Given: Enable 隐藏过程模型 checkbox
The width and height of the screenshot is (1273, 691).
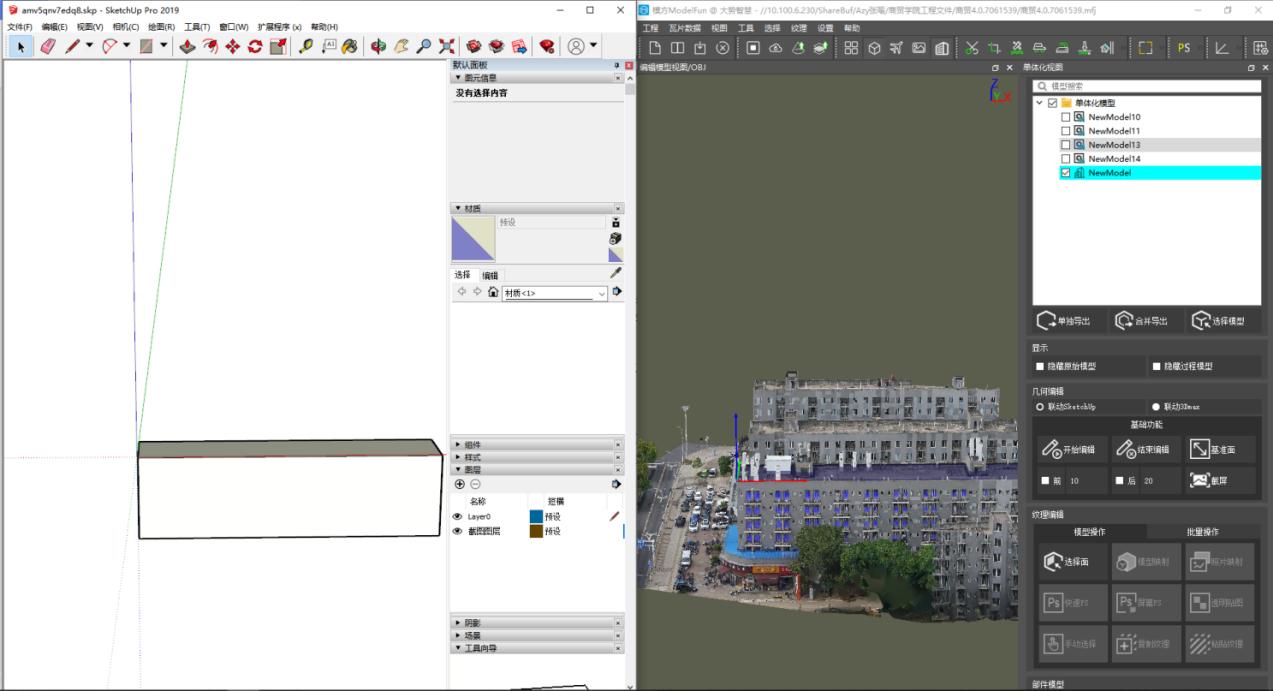Looking at the screenshot, I should (1157, 366).
